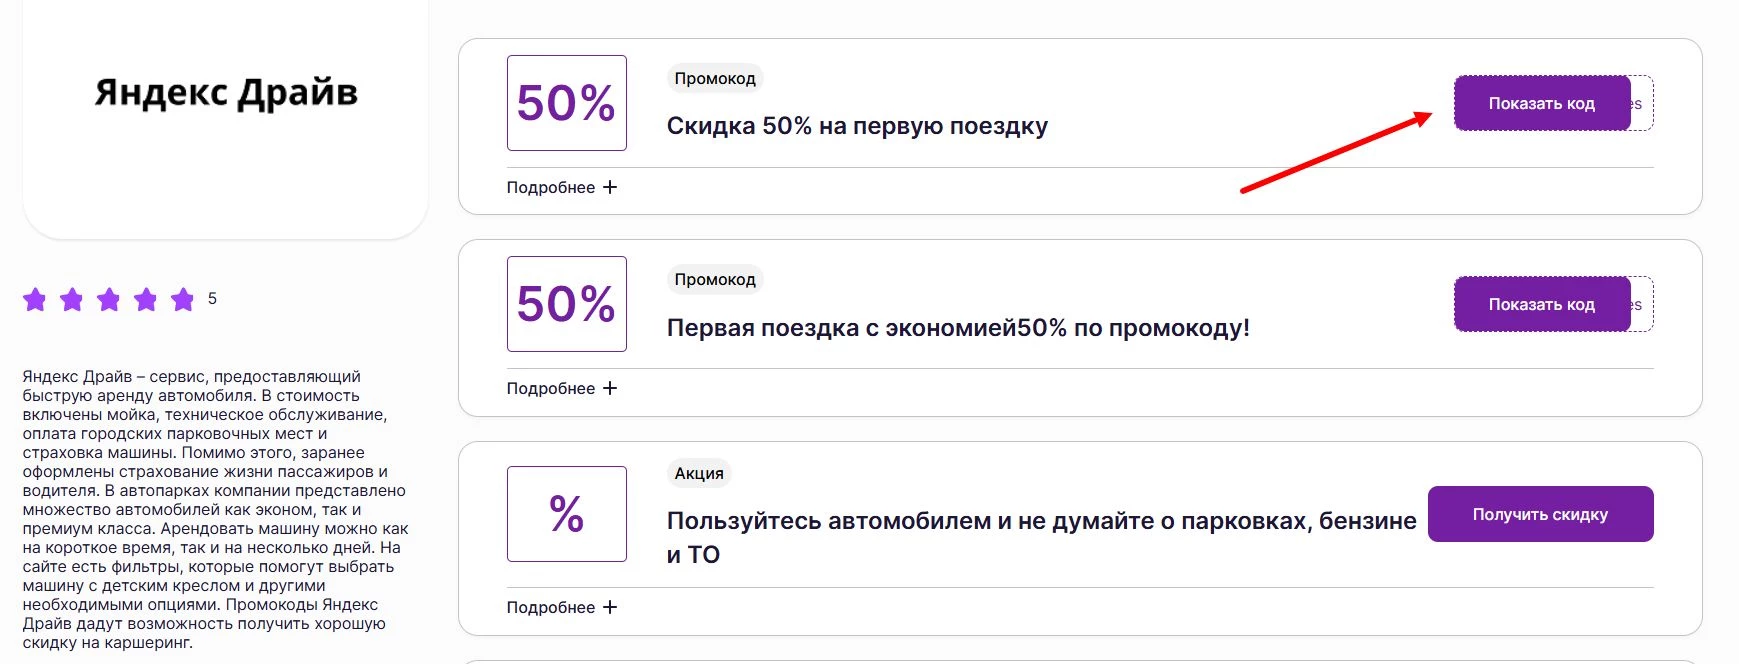Click the hidden promo code behind Показать код
Screen dimensions: 1739x664
coord(1645,102)
